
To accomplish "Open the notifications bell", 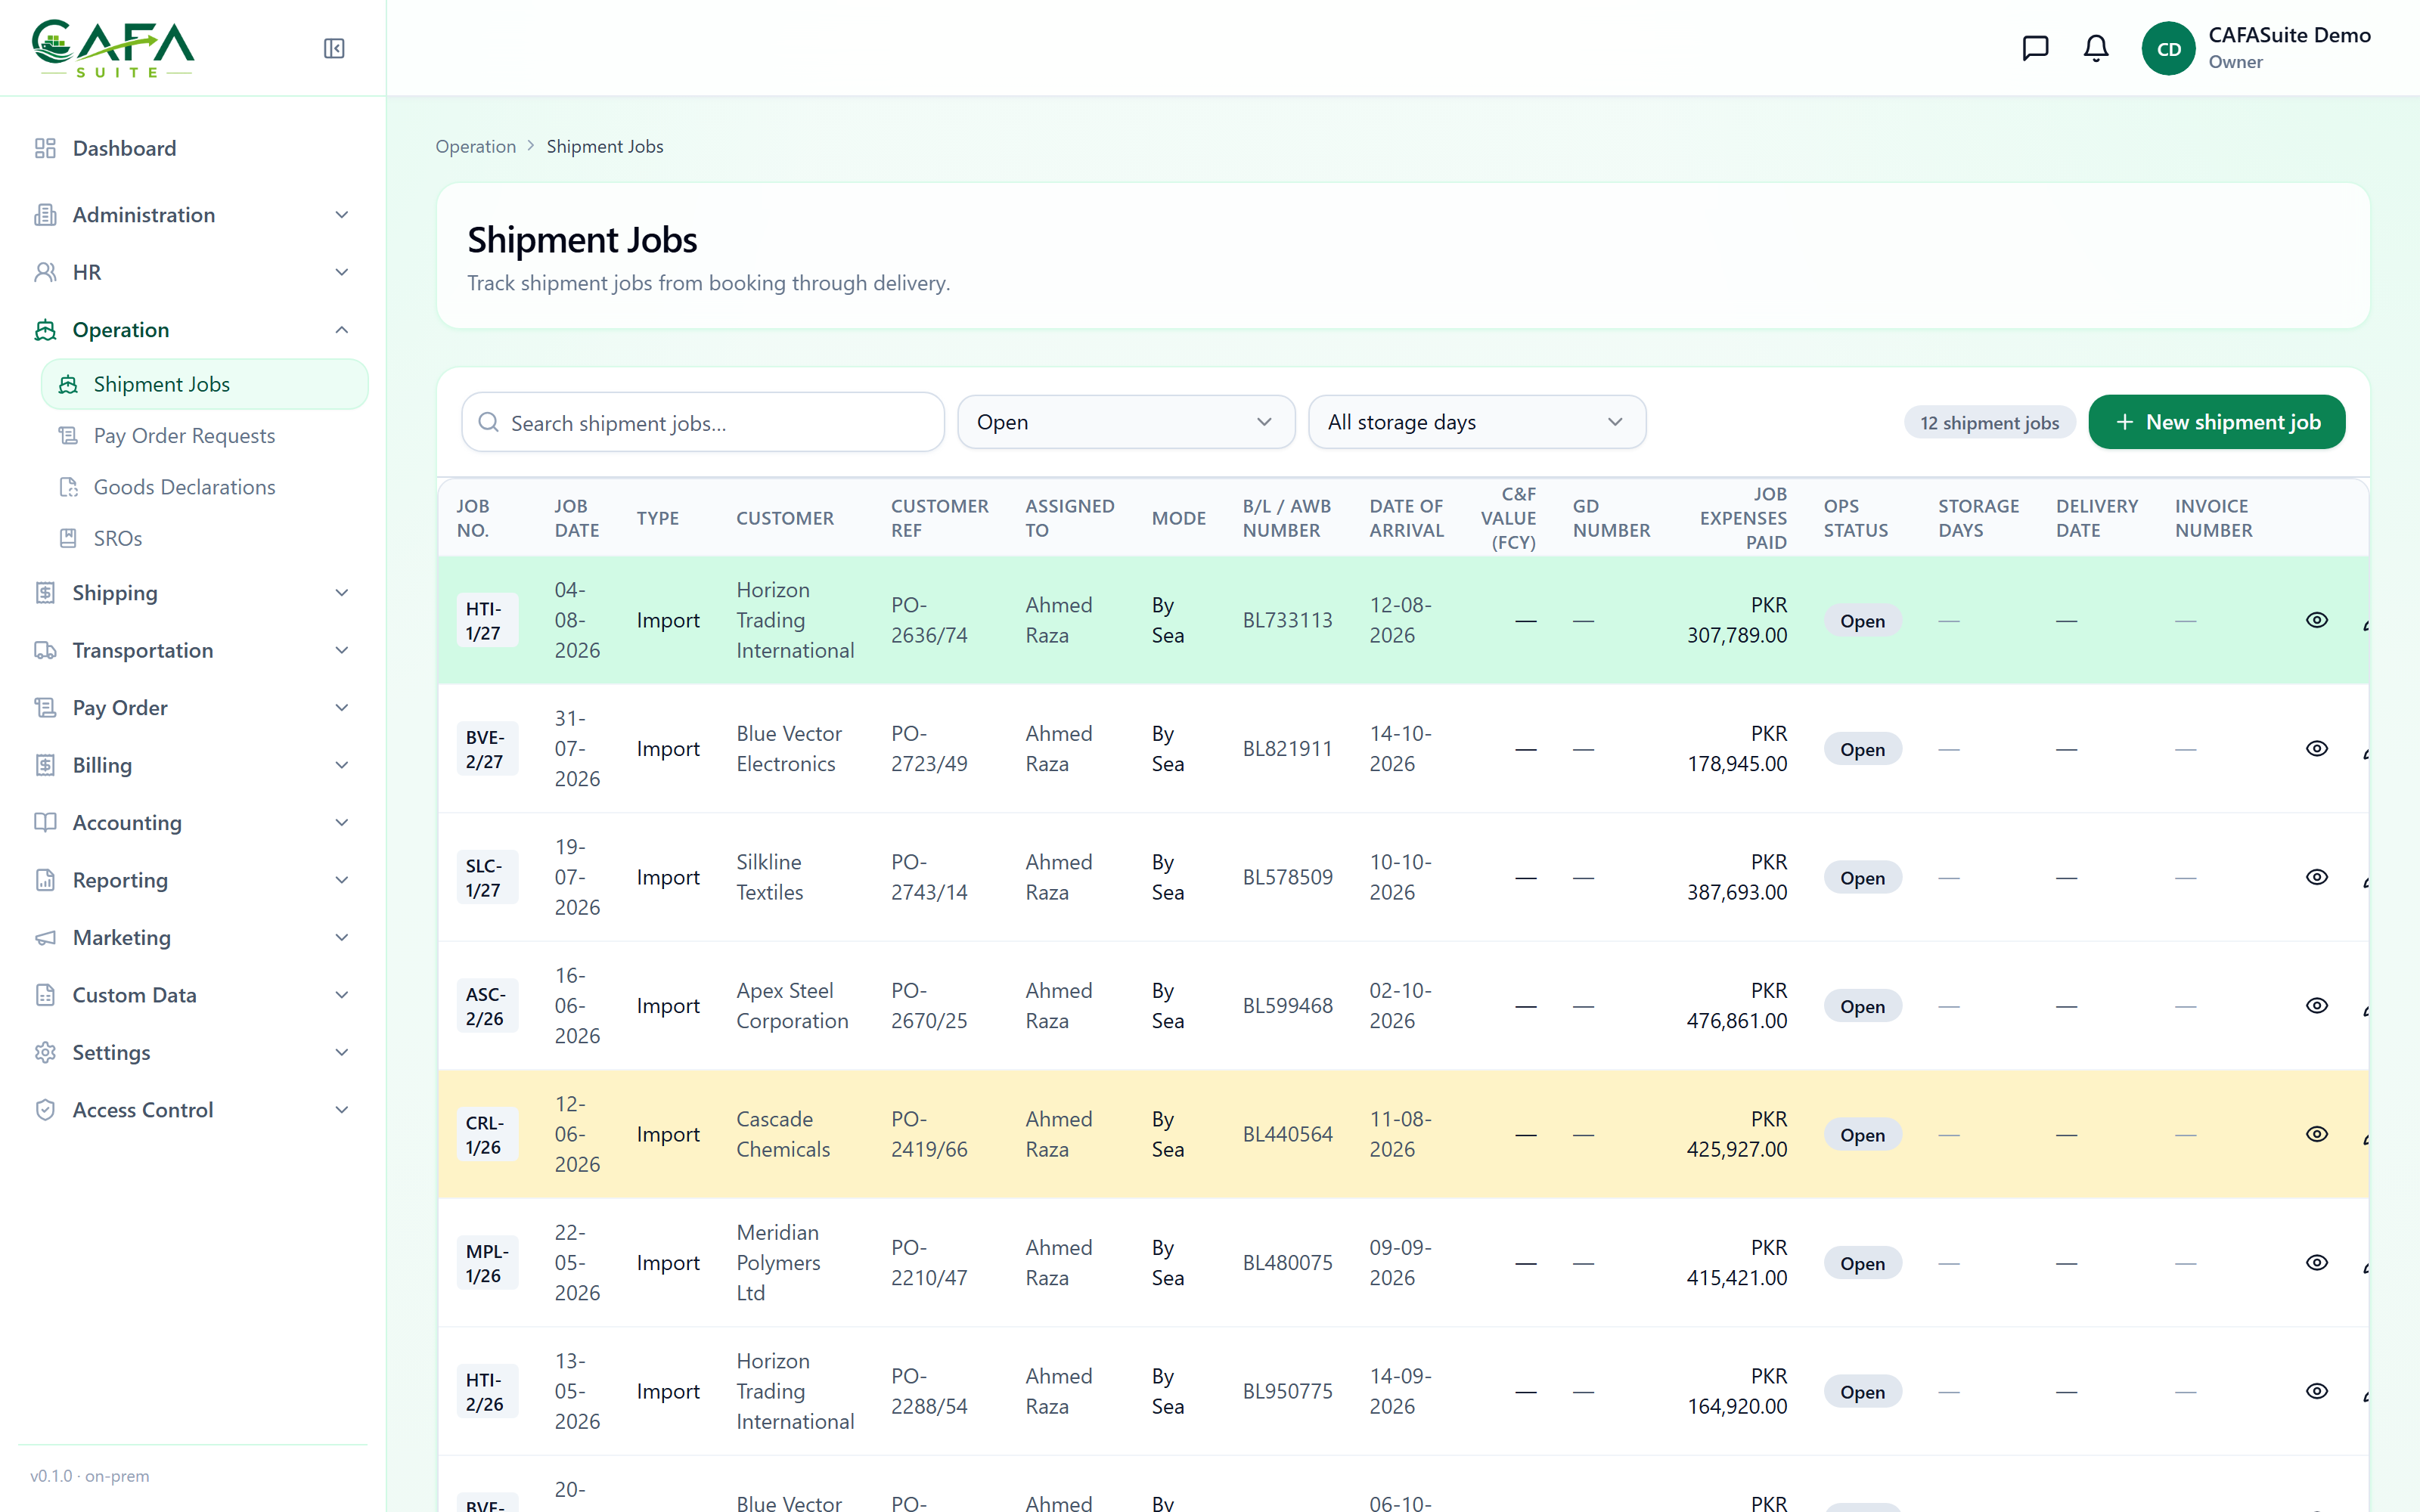I will (2096, 48).
